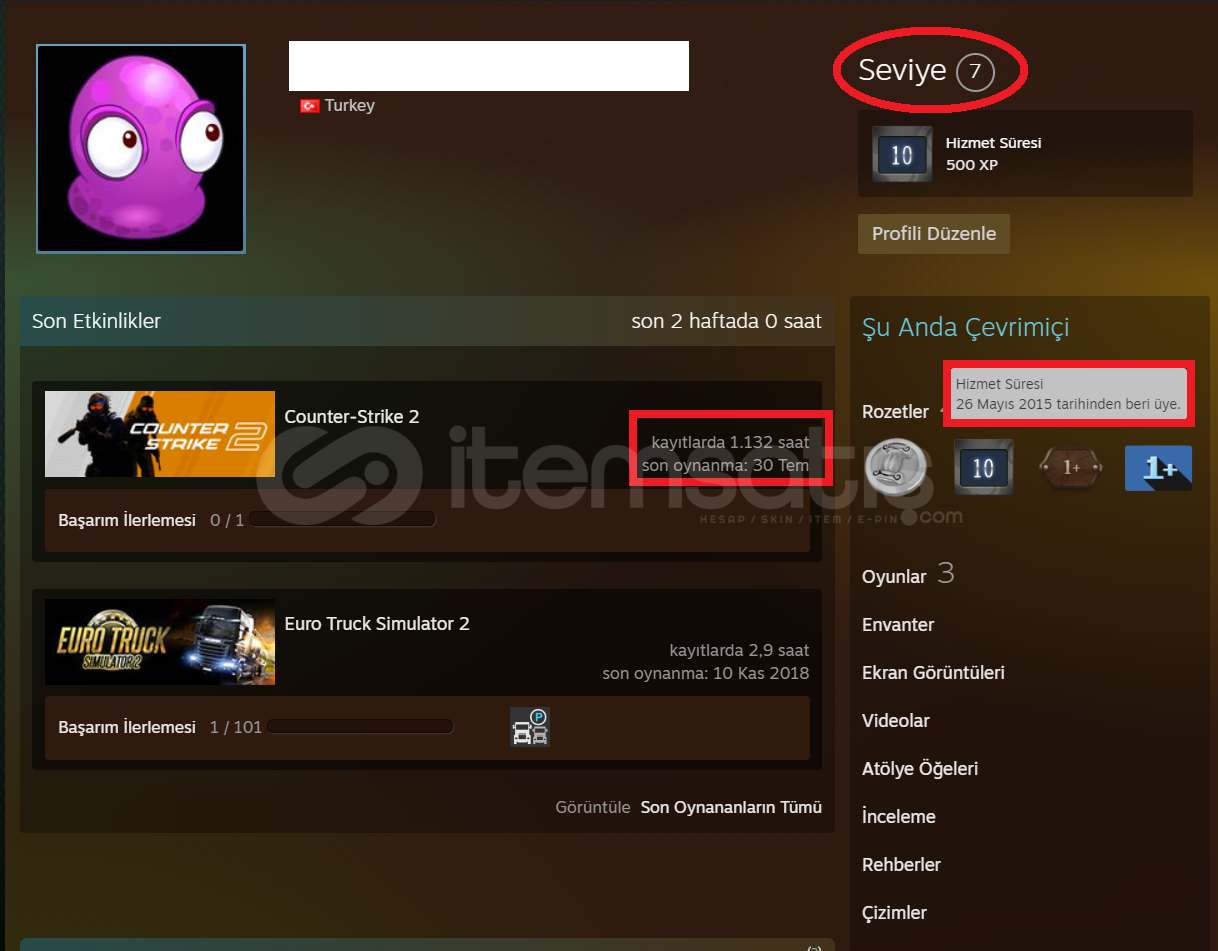Click the Son Etkinlikler heading
The width and height of the screenshot is (1218, 951).
coord(96,321)
